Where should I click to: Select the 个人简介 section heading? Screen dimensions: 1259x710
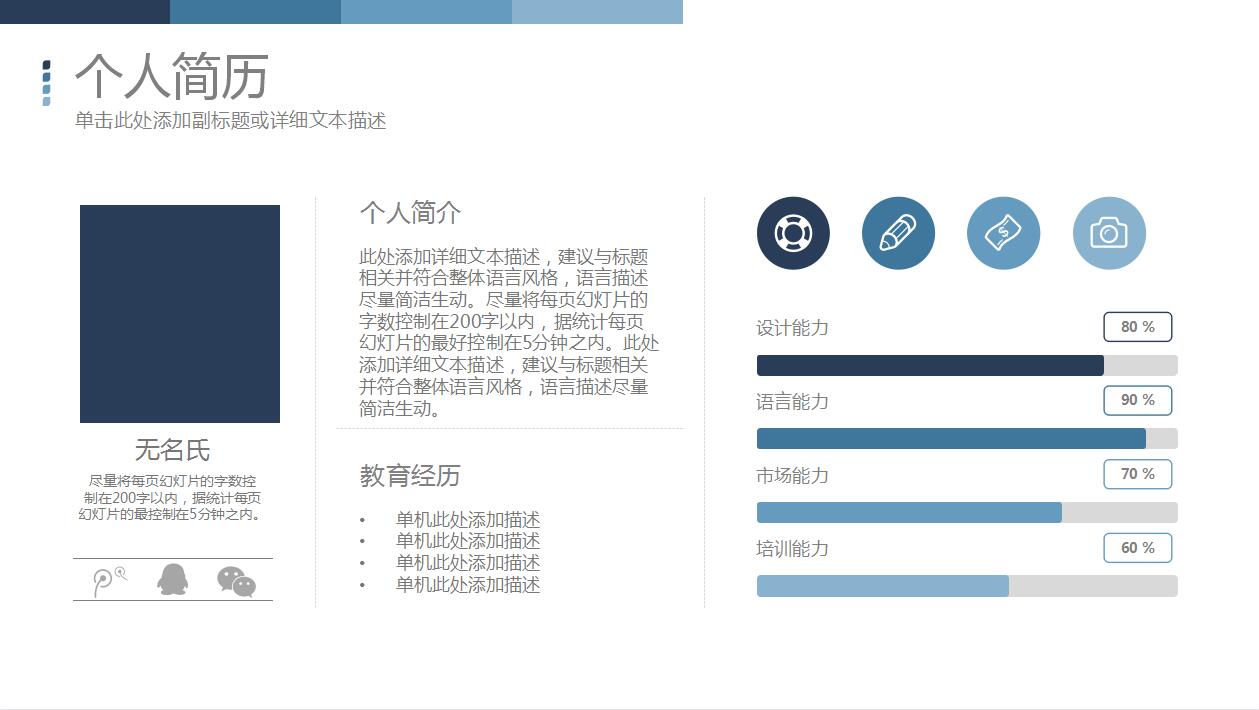410,213
